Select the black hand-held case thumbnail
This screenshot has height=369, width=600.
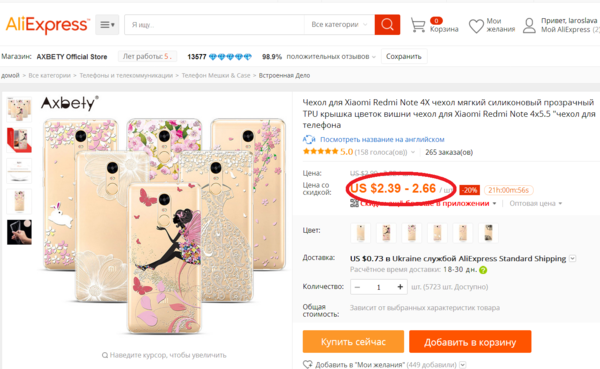(x=19, y=232)
